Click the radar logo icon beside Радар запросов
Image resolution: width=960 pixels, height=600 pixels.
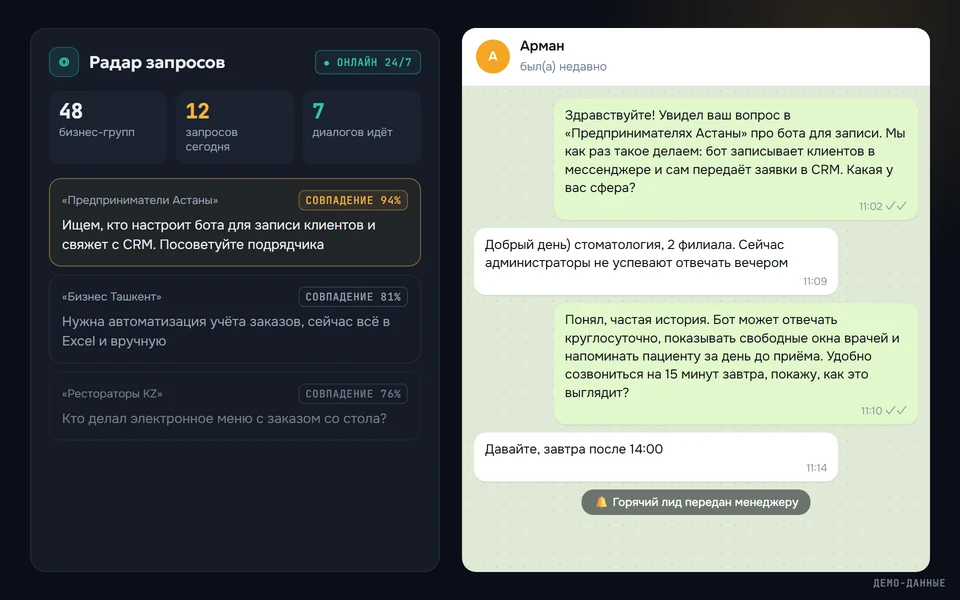[x=64, y=62]
